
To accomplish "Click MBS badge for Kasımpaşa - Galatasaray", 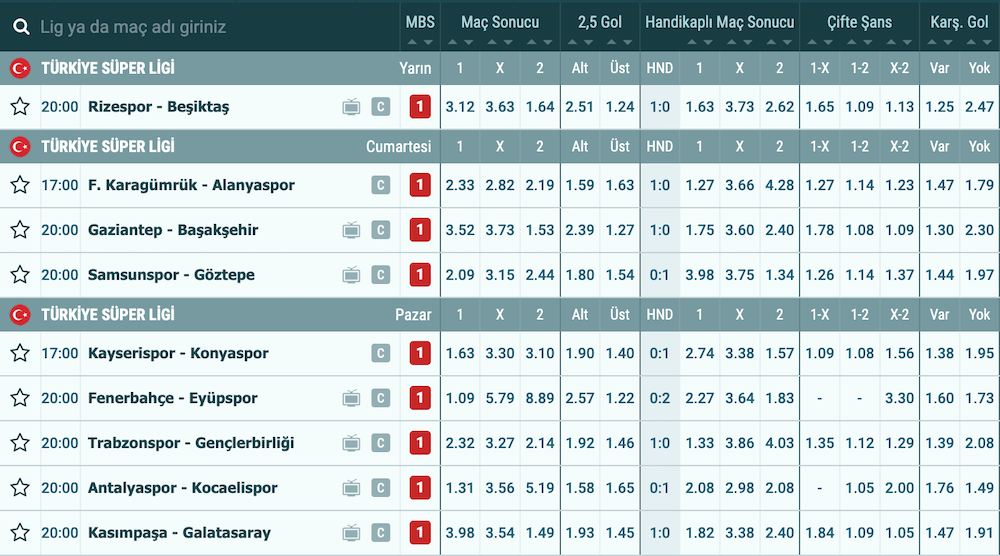I will click(420, 532).
